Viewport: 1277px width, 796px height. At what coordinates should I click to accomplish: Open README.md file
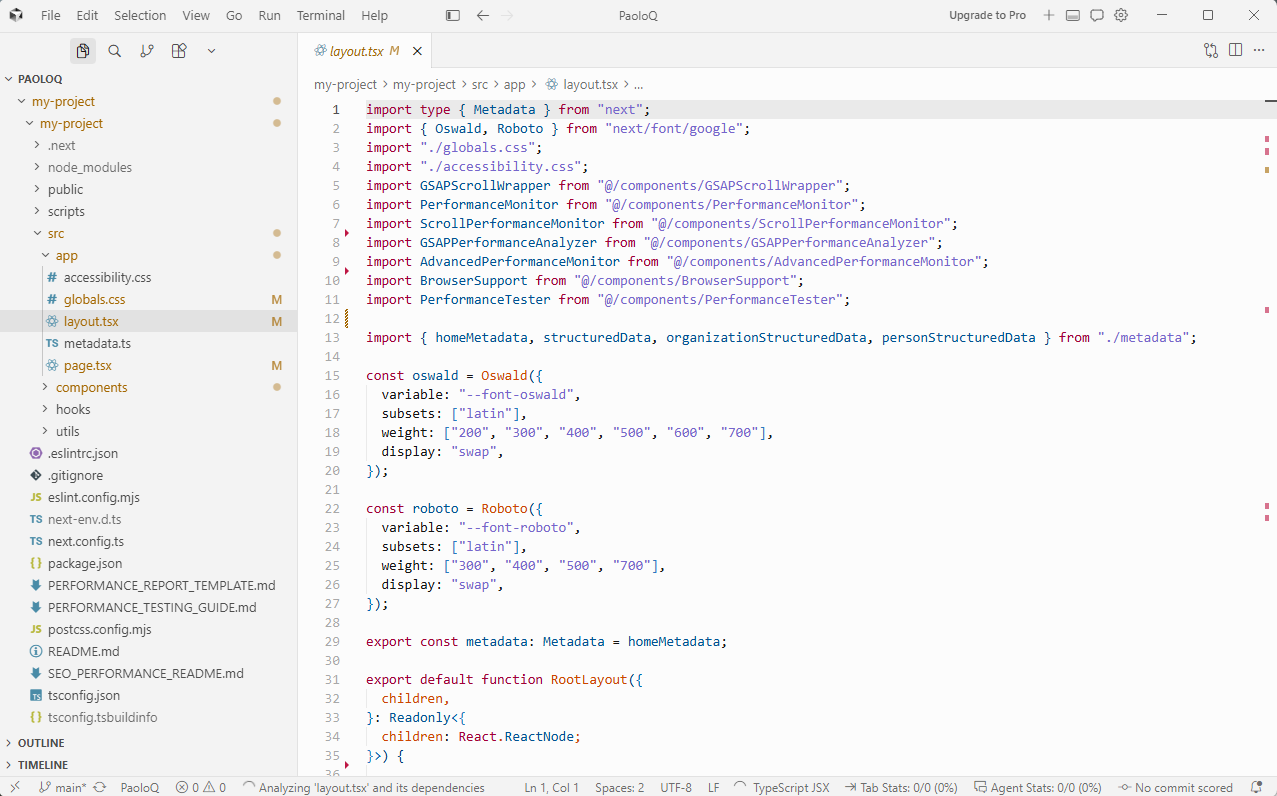pyautogui.click(x=148, y=651)
